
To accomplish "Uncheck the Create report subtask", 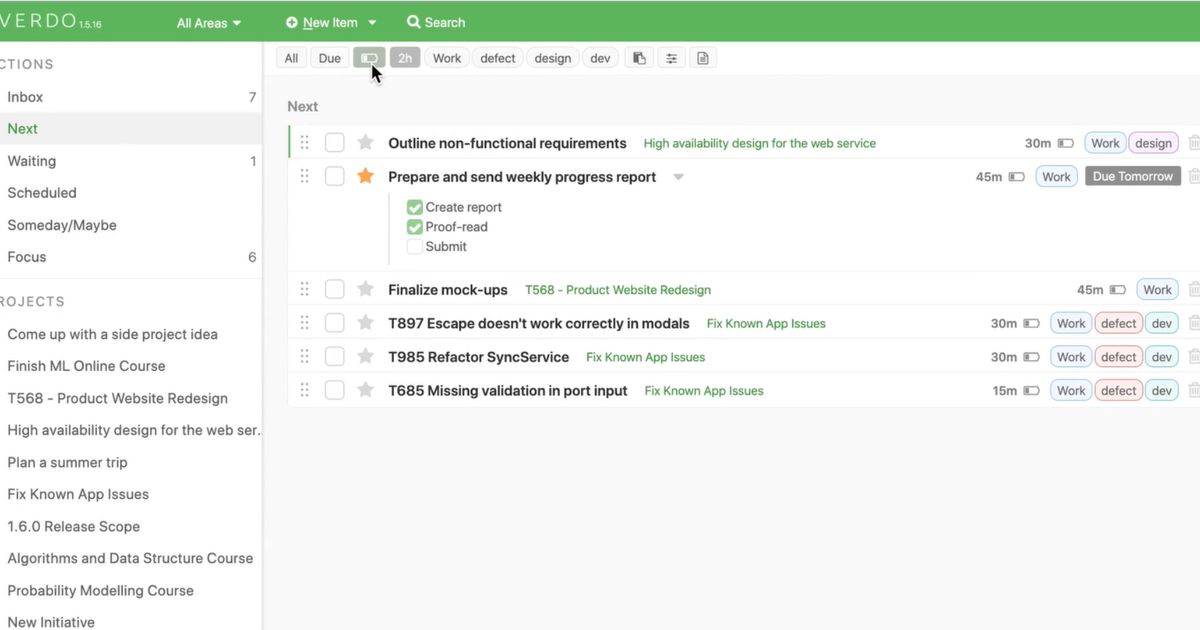I will click(415, 207).
